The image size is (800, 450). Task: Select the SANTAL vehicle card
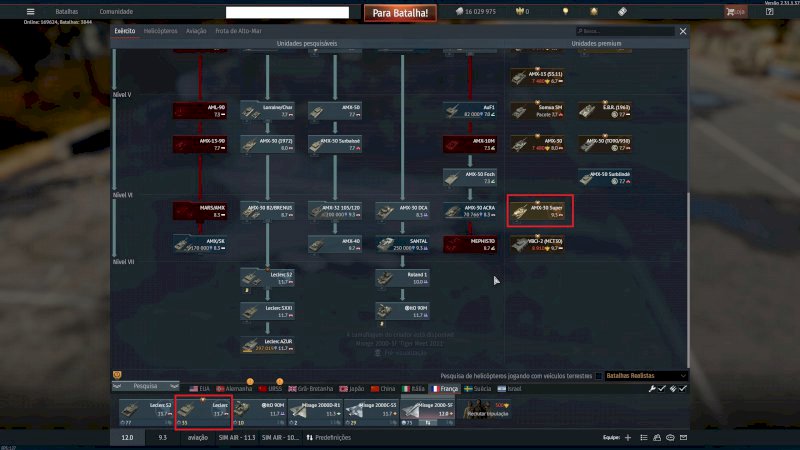pyautogui.click(x=403, y=244)
